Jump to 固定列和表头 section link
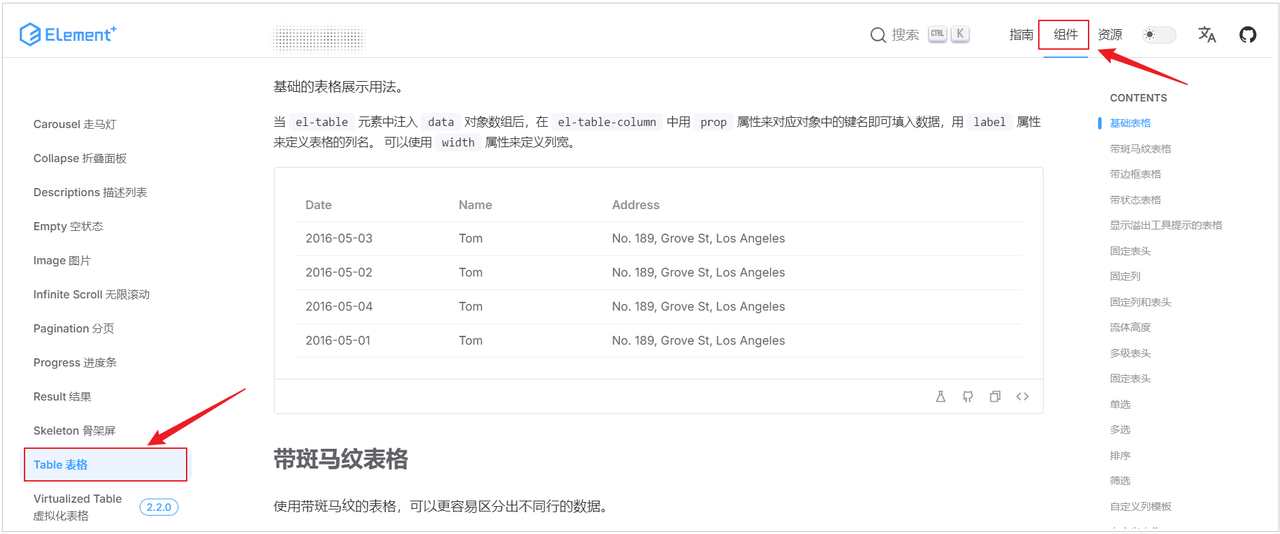The width and height of the screenshot is (1280, 534). click(1140, 302)
